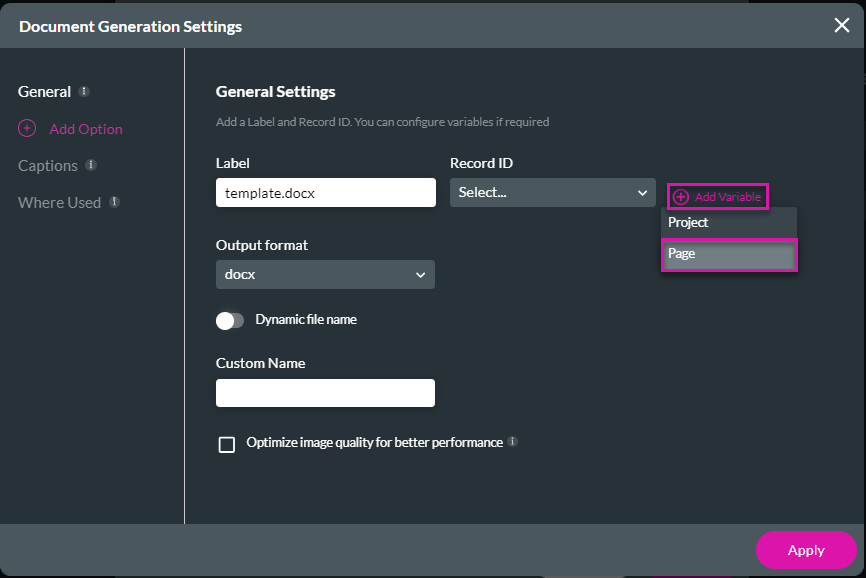This screenshot has width=866, height=578.
Task: Click the Custom Name input field
Action: (325, 392)
